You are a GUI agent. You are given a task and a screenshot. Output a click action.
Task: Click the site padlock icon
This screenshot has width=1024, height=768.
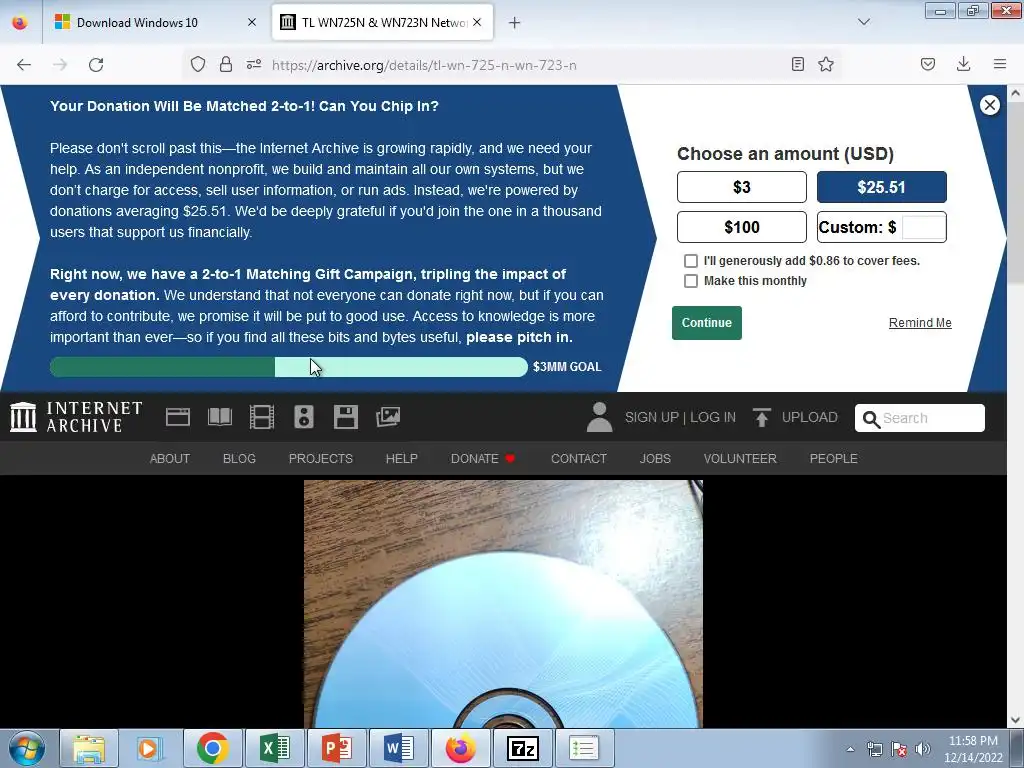pyautogui.click(x=225, y=64)
